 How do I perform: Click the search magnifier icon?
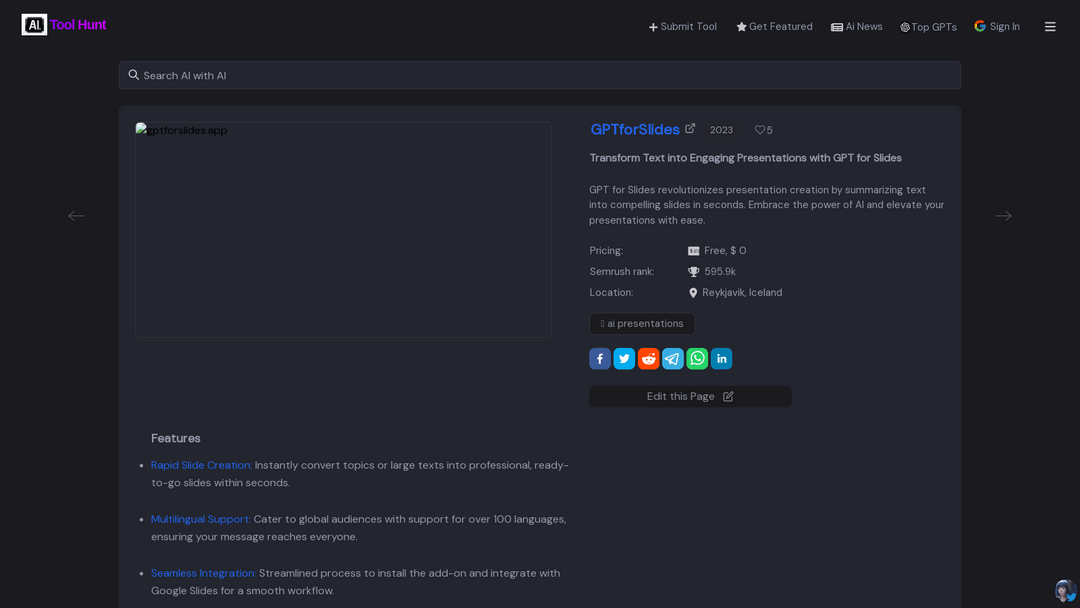tap(134, 74)
